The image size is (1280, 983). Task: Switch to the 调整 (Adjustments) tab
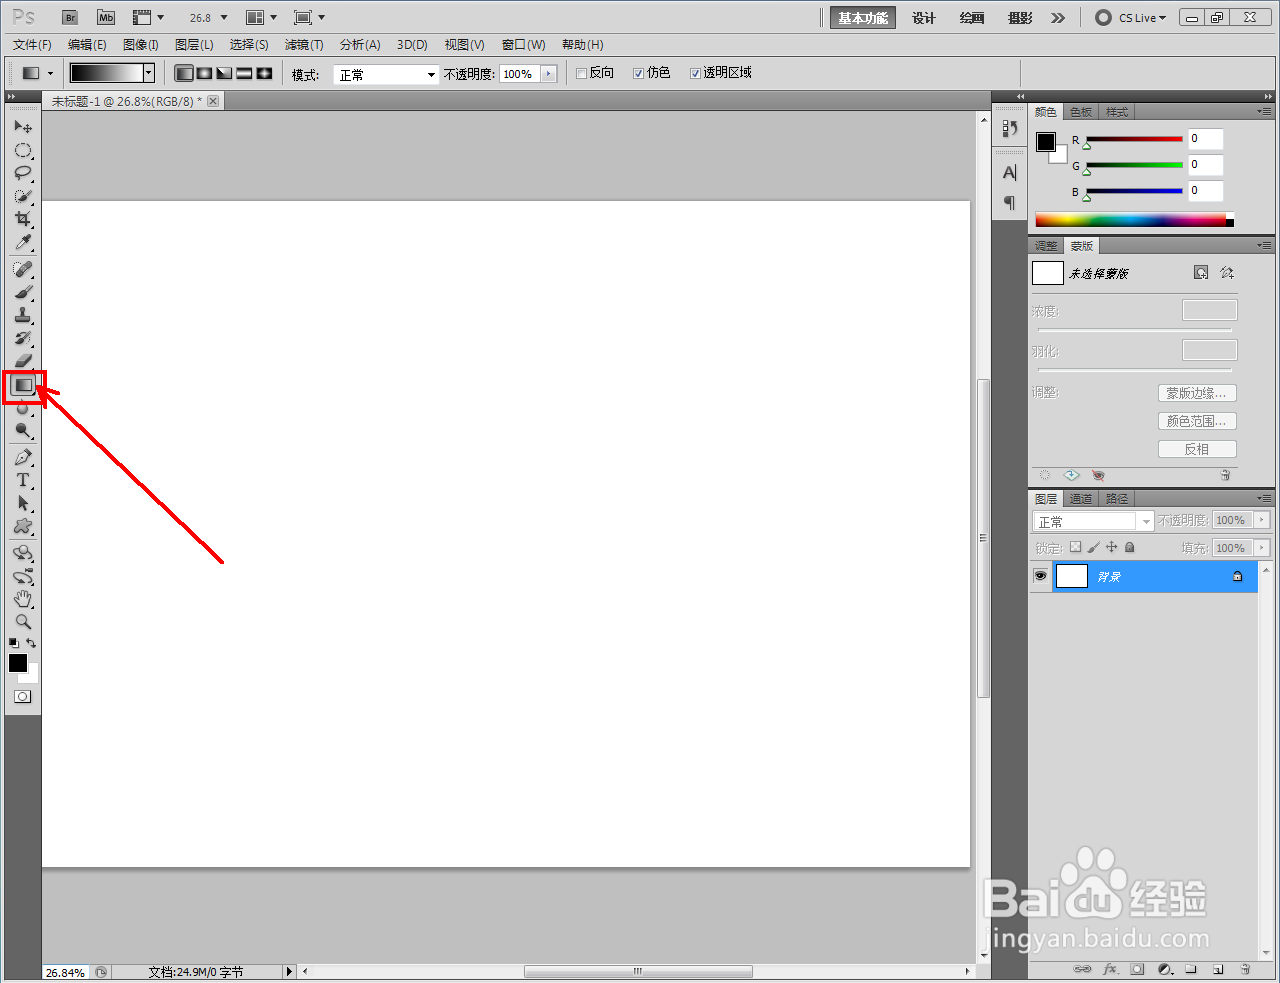coord(1046,246)
